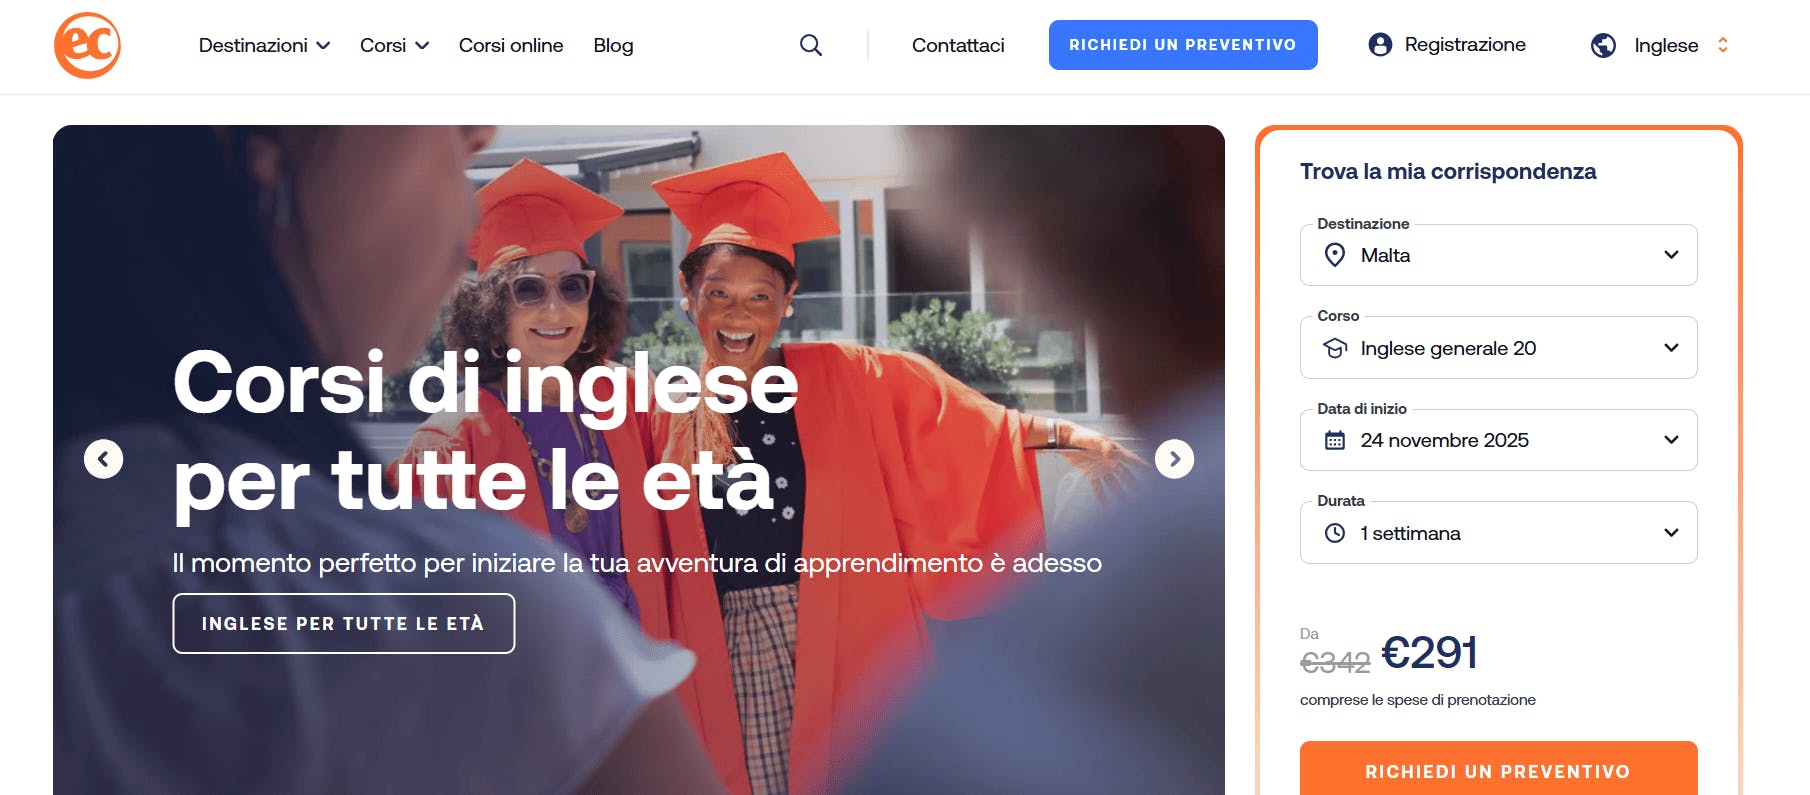This screenshot has width=1810, height=795.
Task: Open the Blog menu item
Action: [613, 45]
